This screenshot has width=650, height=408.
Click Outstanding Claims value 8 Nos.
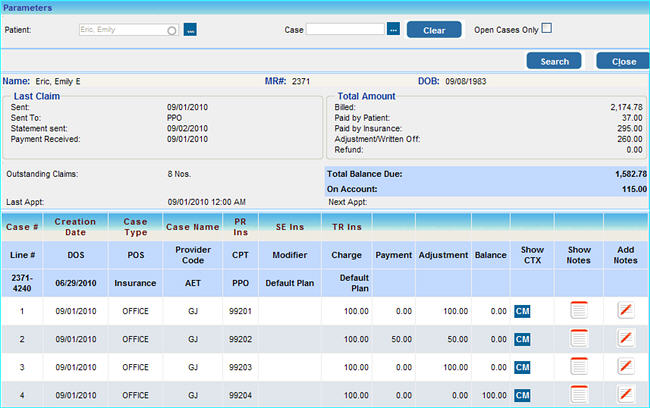point(179,174)
